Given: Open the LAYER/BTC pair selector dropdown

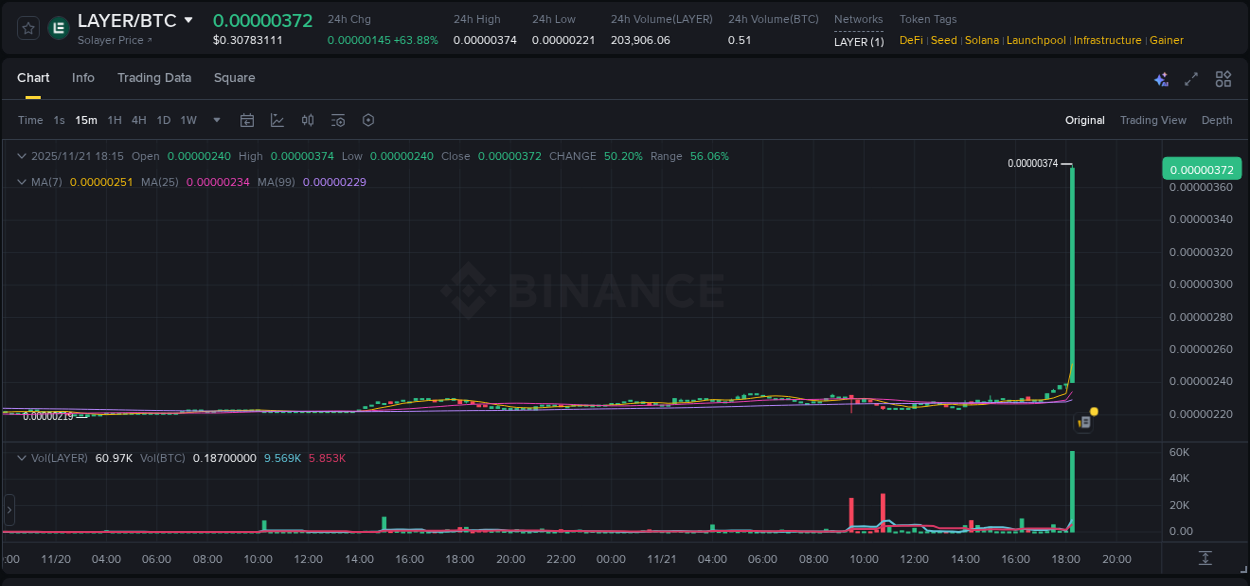Looking at the screenshot, I should click(190, 20).
